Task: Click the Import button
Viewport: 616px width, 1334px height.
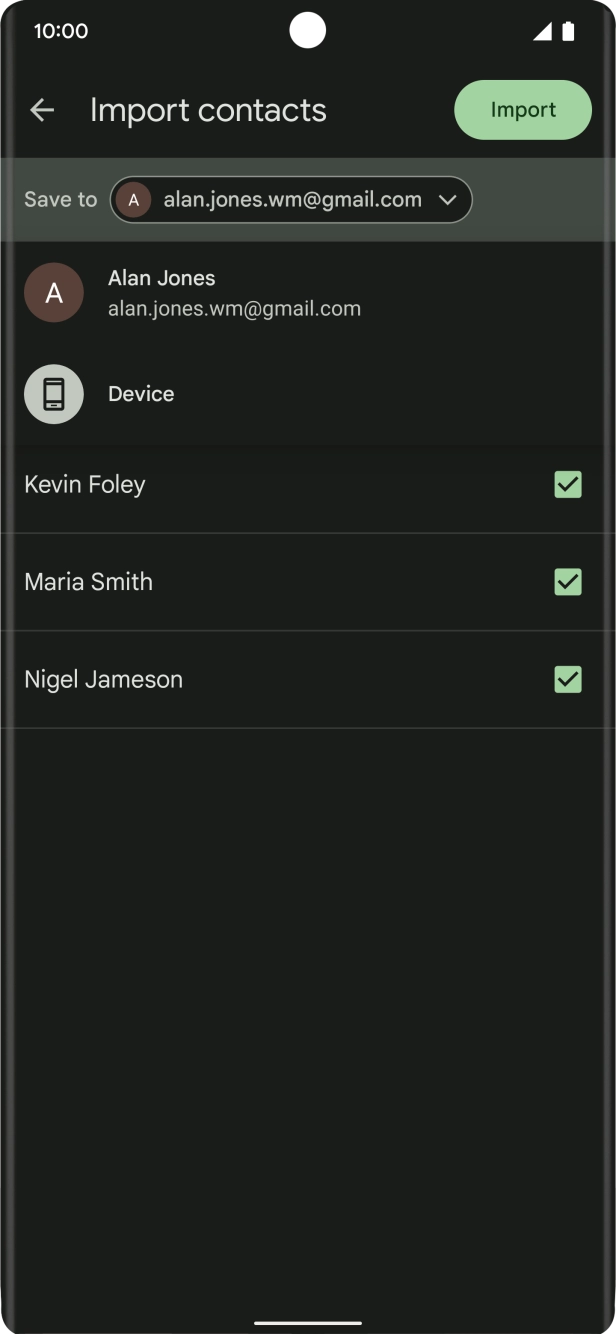Action: 523,110
